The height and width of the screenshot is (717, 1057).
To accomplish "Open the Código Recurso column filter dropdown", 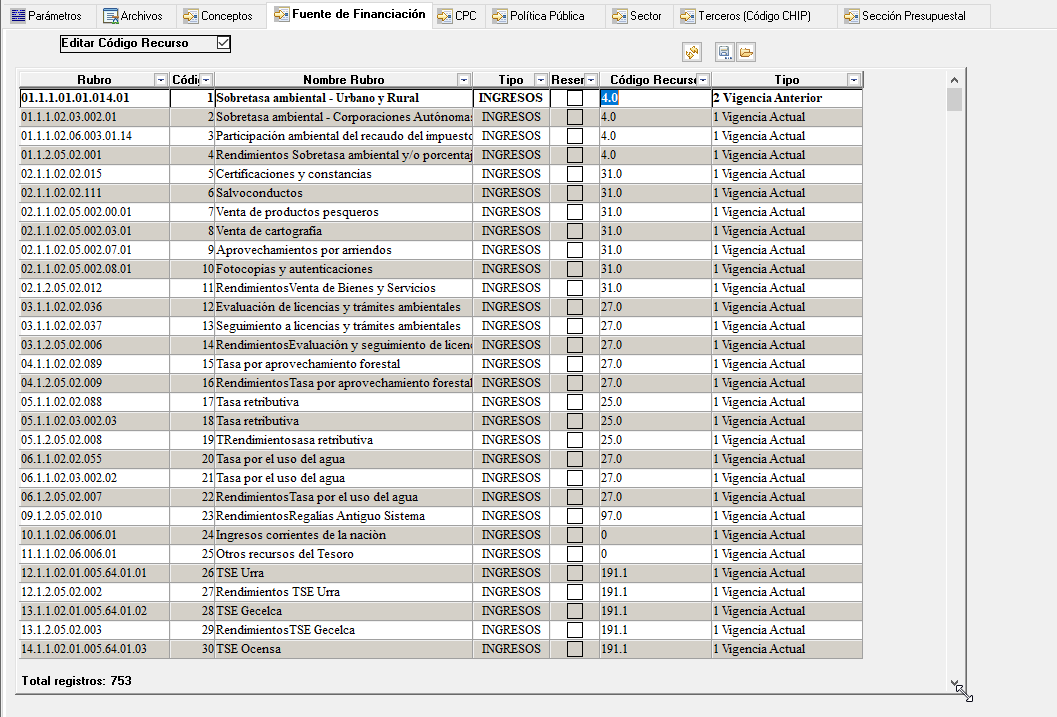I will click(703, 80).
